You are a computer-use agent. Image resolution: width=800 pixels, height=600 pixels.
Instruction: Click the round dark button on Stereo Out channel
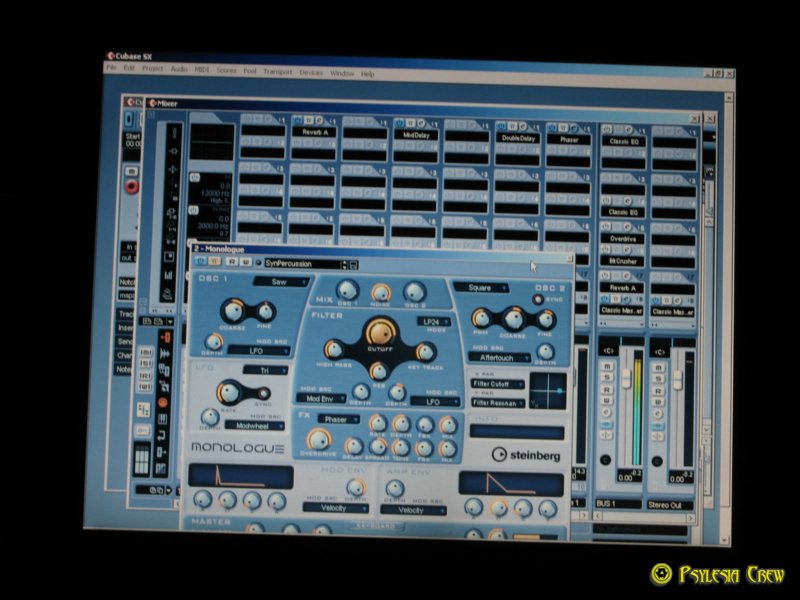point(657,461)
